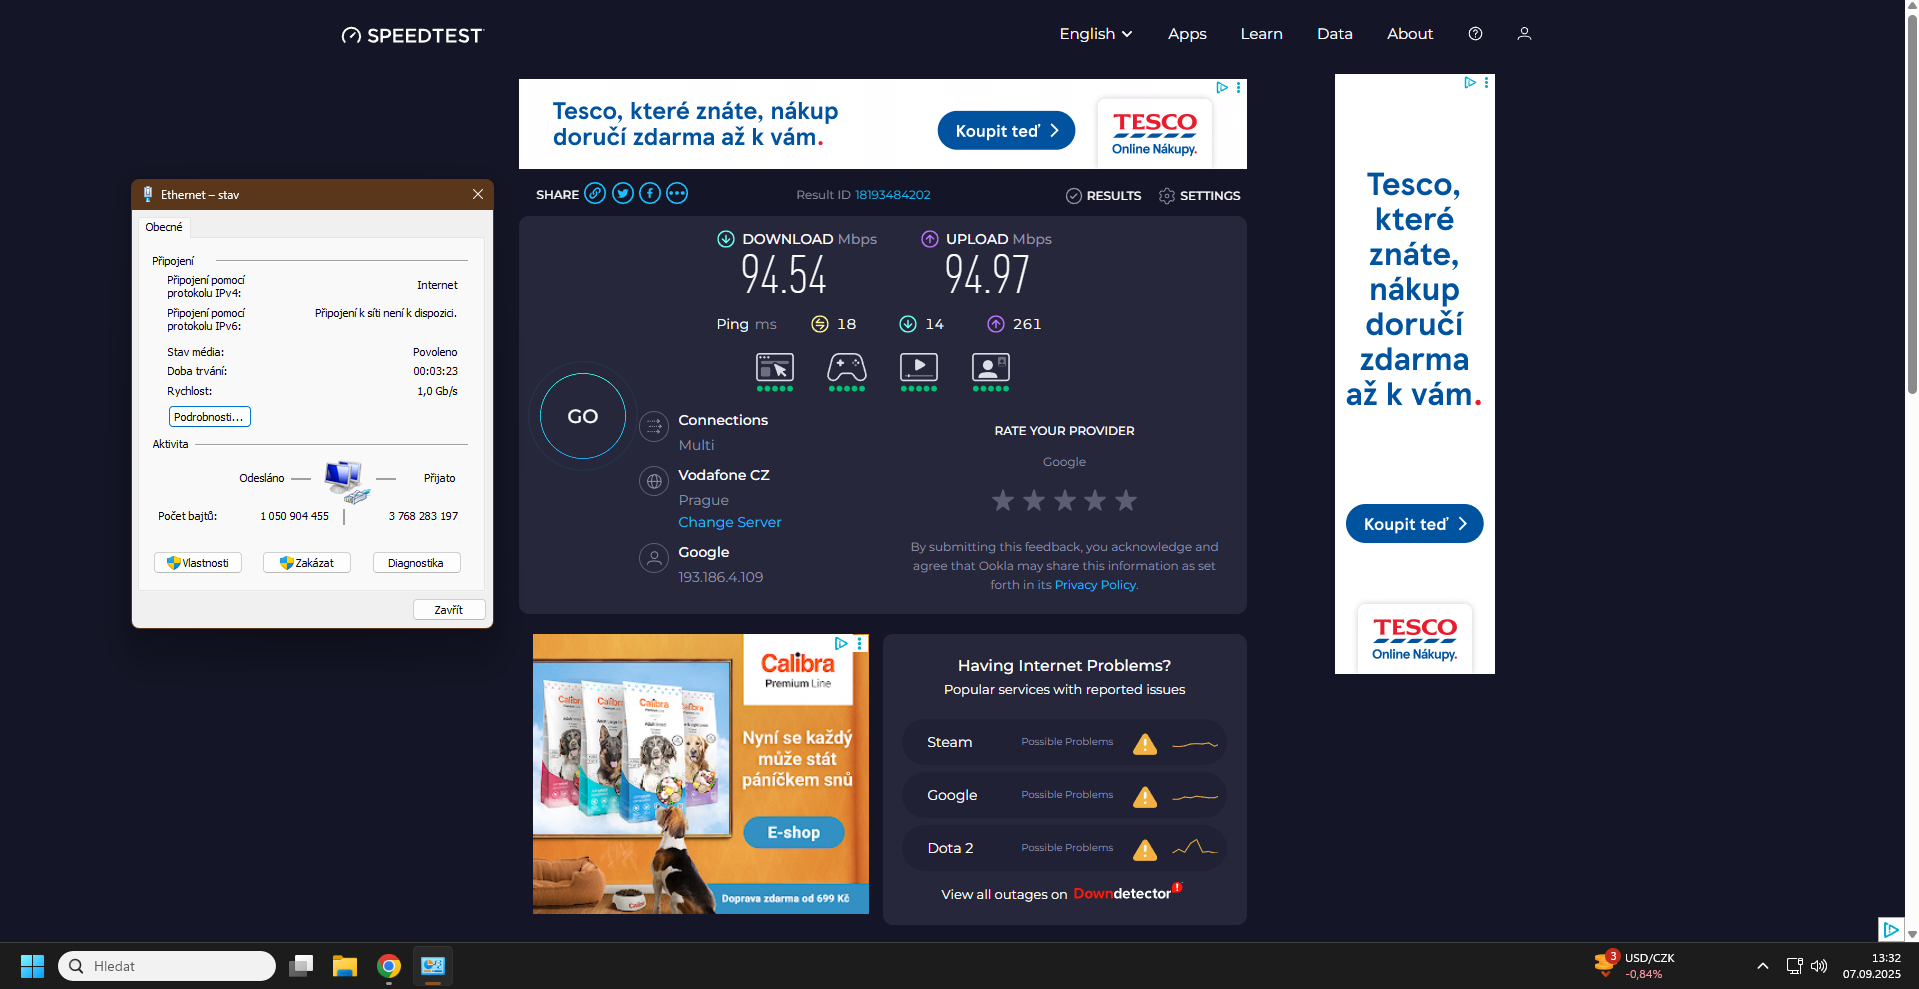The width and height of the screenshot is (1919, 989).
Task: Click the Control Panel taskbar icon
Action: click(x=433, y=966)
